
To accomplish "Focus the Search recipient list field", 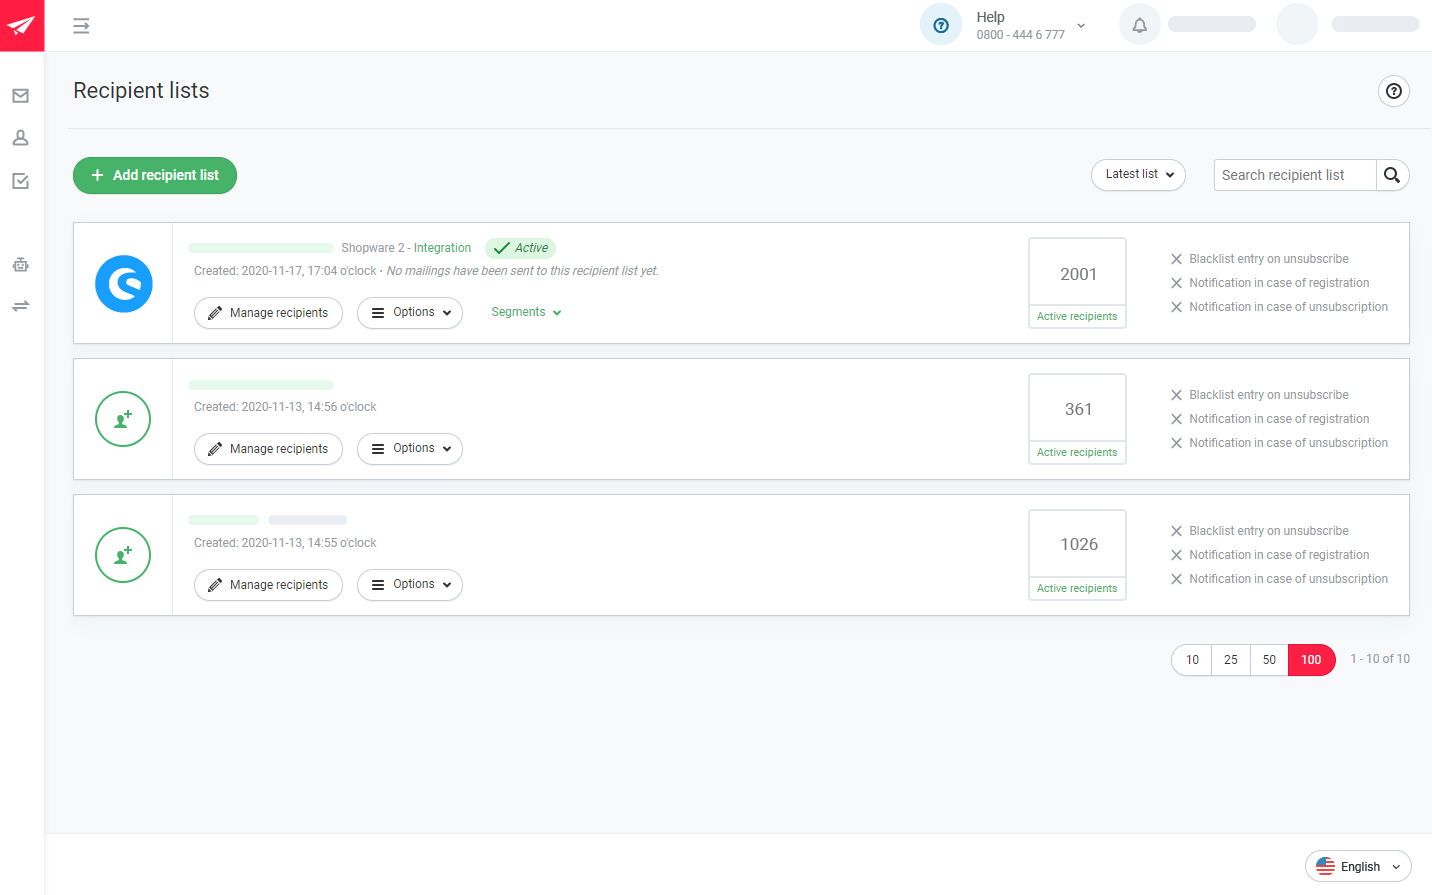I will [x=1295, y=175].
